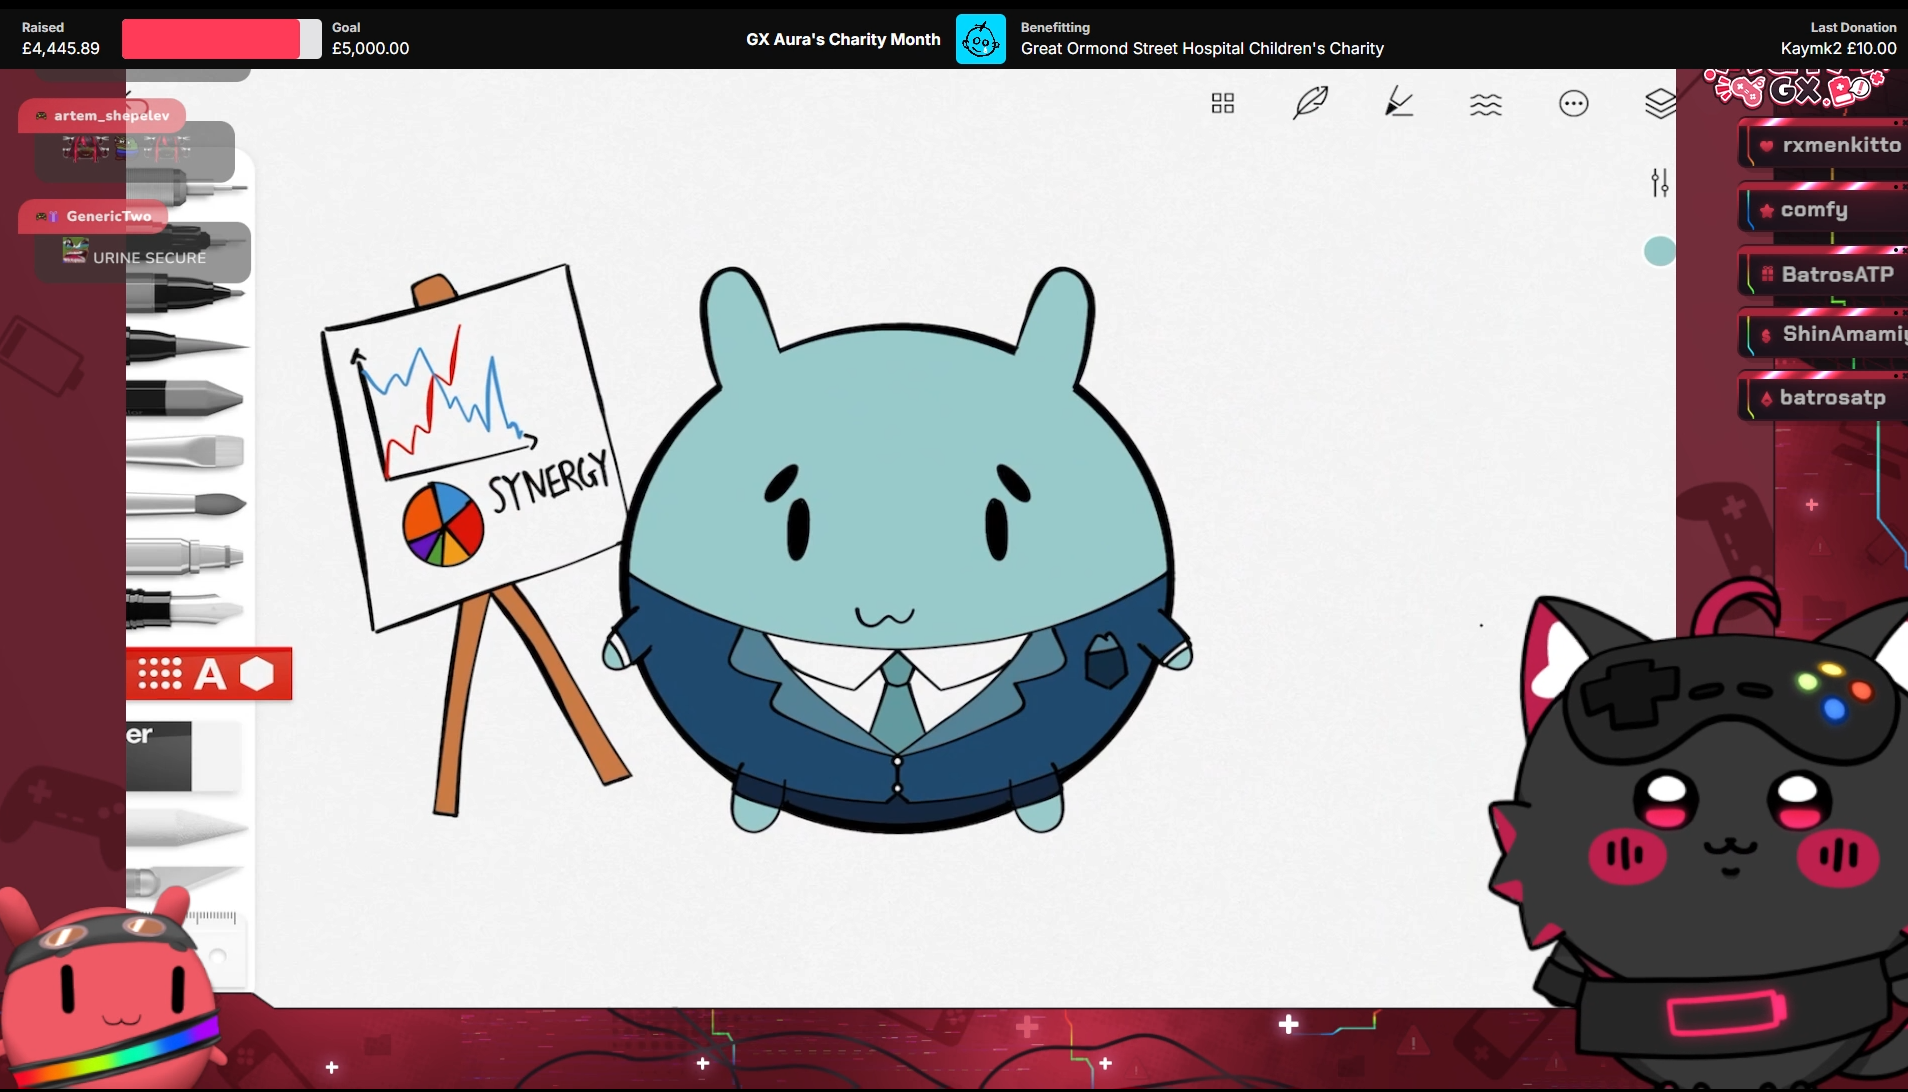The image size is (1908, 1092).
Task: Select the pointed brush pen tool
Action: (x=187, y=347)
